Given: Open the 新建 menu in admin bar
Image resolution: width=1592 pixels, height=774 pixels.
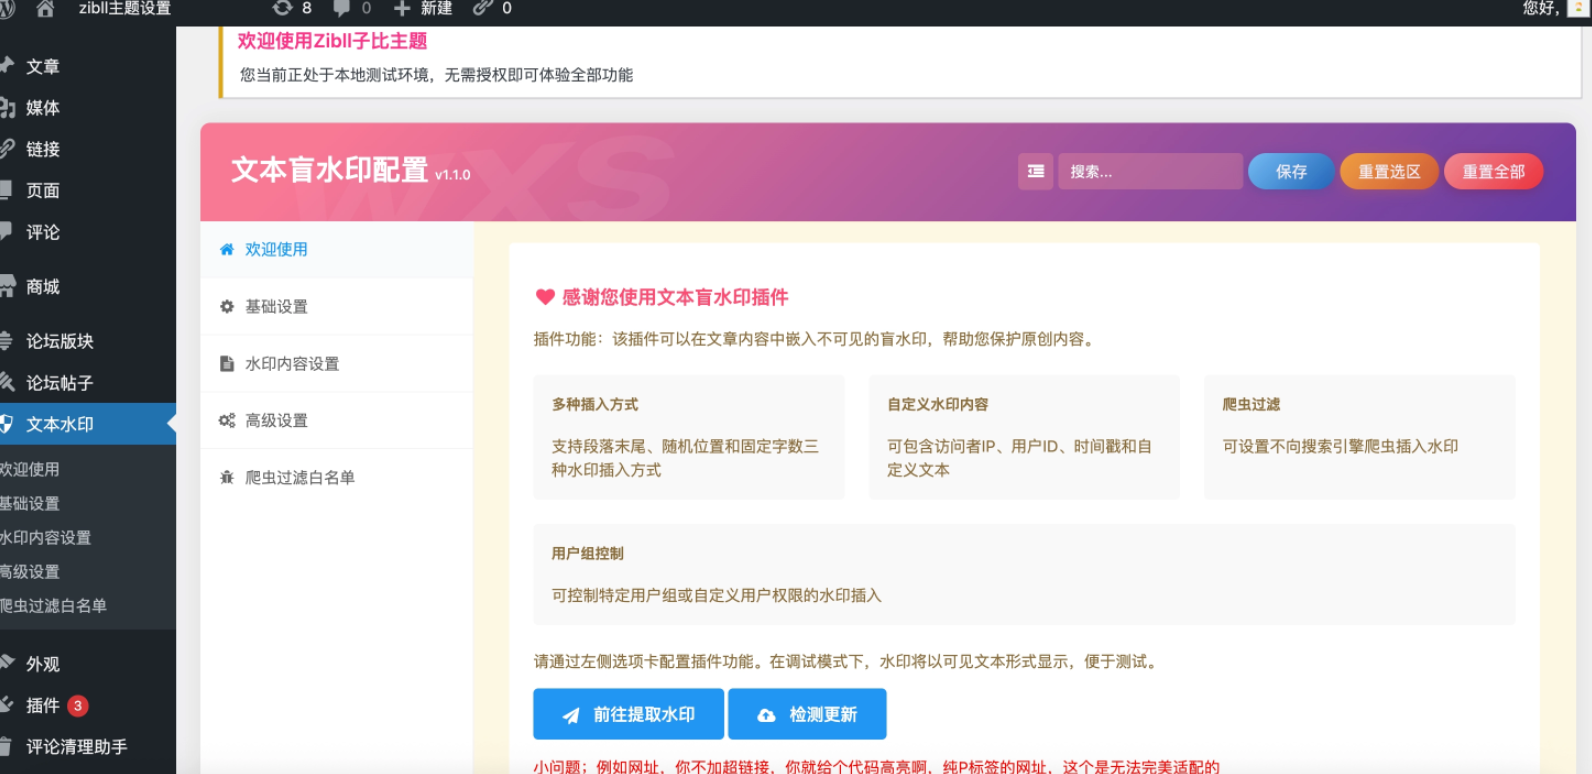Looking at the screenshot, I should pos(424,8).
